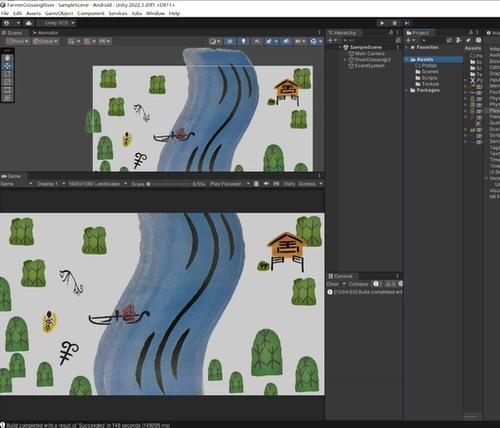This screenshot has width=500, height=428.
Task: Open the Help menu
Action: (174, 13)
